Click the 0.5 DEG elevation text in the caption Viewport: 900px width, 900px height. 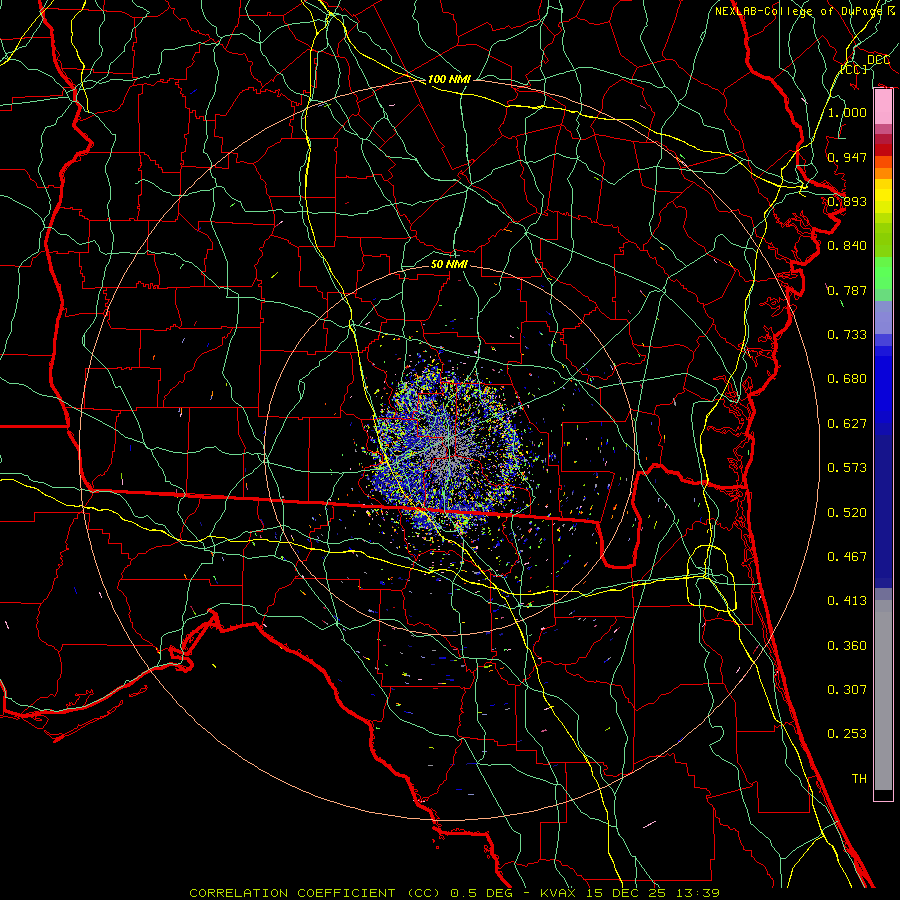tap(481, 893)
